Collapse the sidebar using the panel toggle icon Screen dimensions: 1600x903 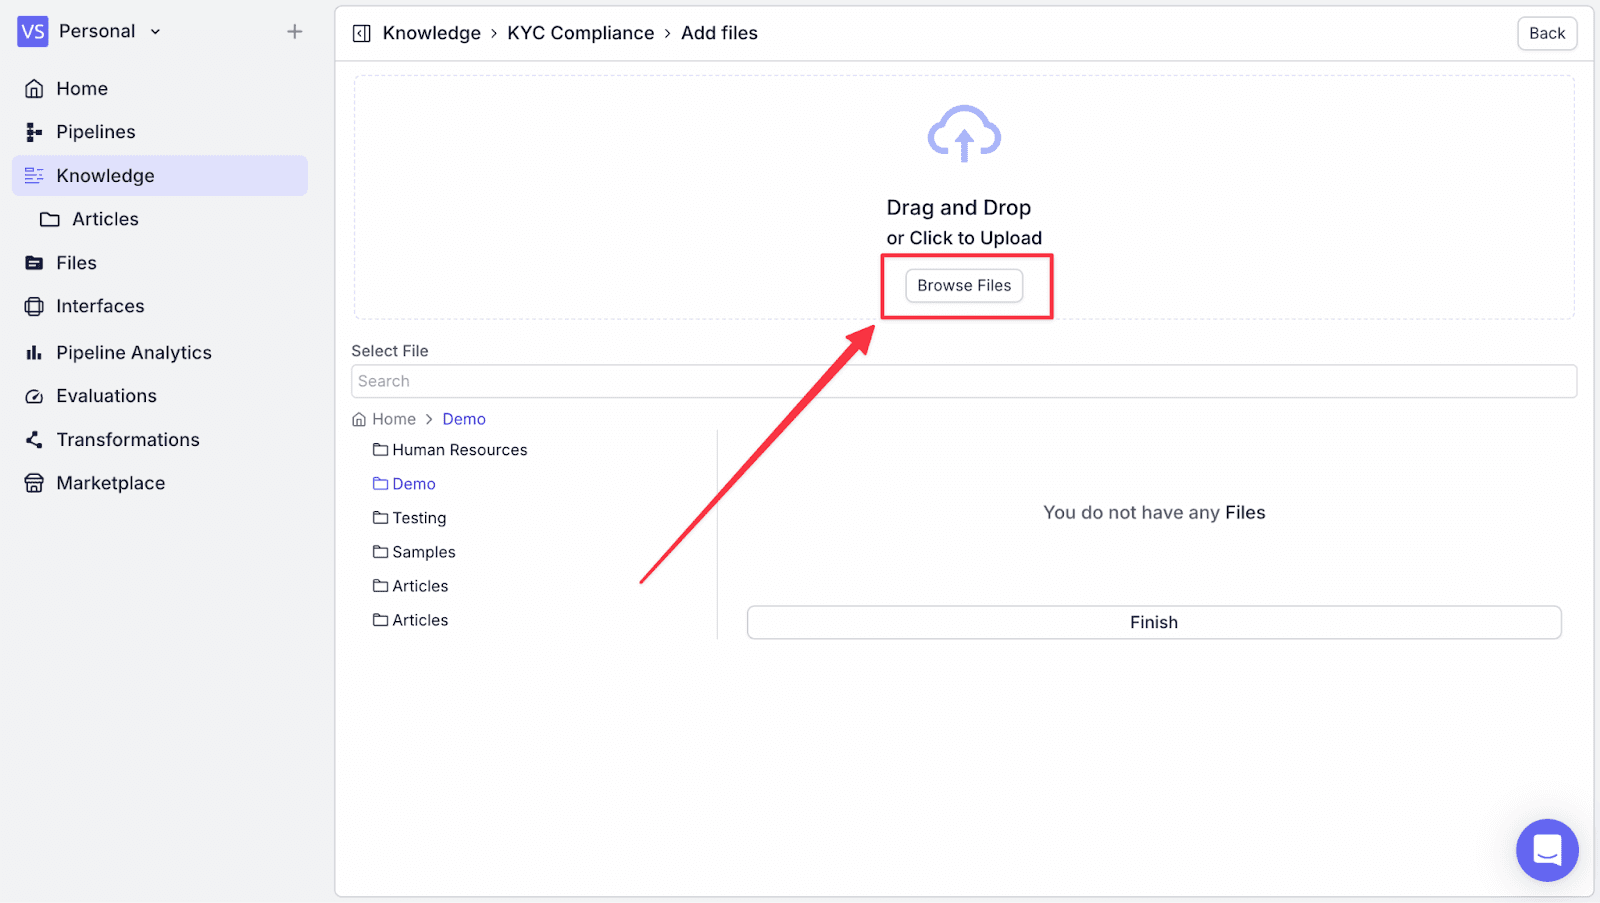pos(362,34)
